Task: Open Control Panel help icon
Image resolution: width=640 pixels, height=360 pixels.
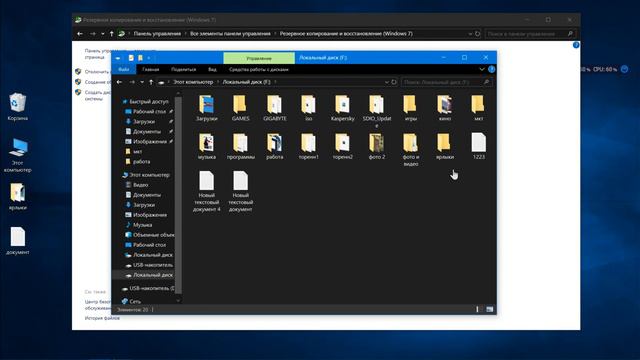Action: pos(576,45)
